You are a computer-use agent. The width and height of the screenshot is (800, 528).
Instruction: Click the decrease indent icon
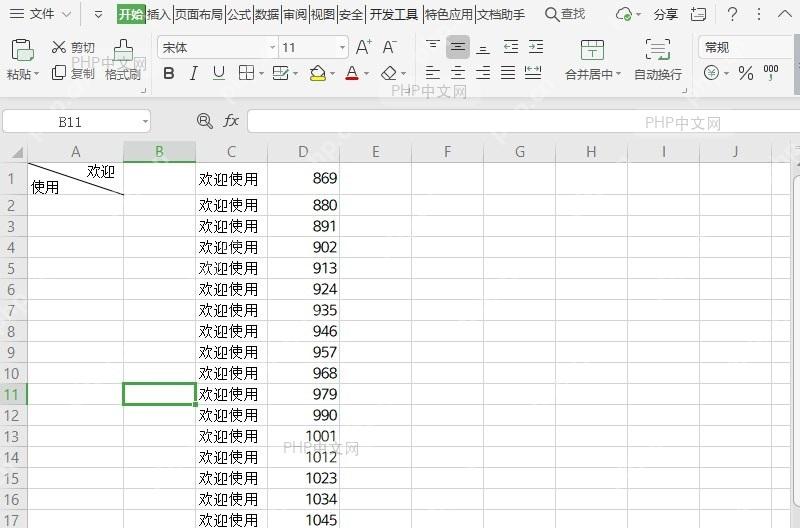click(x=511, y=47)
